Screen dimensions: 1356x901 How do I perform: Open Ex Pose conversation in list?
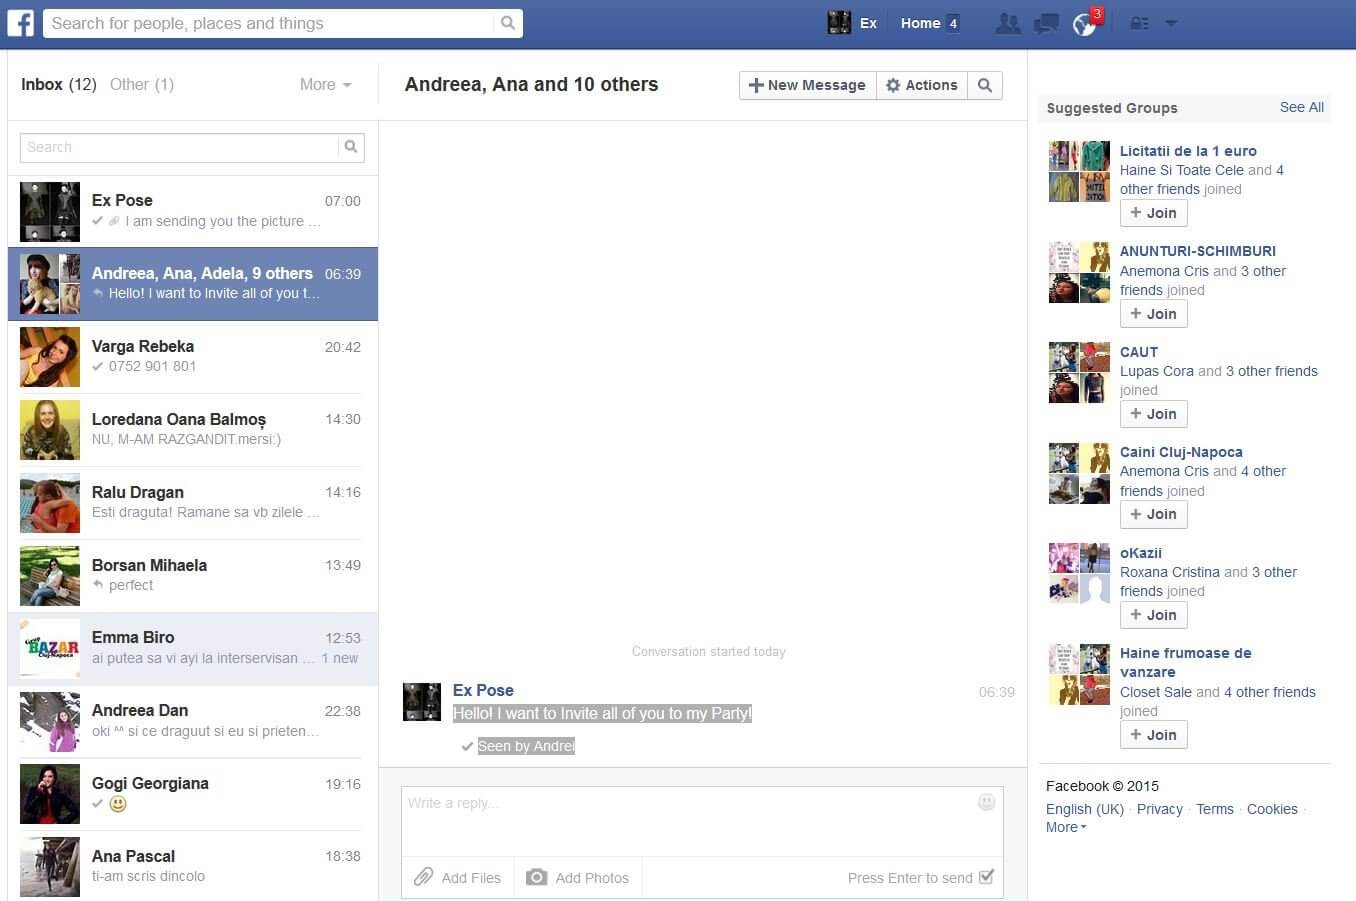192,211
